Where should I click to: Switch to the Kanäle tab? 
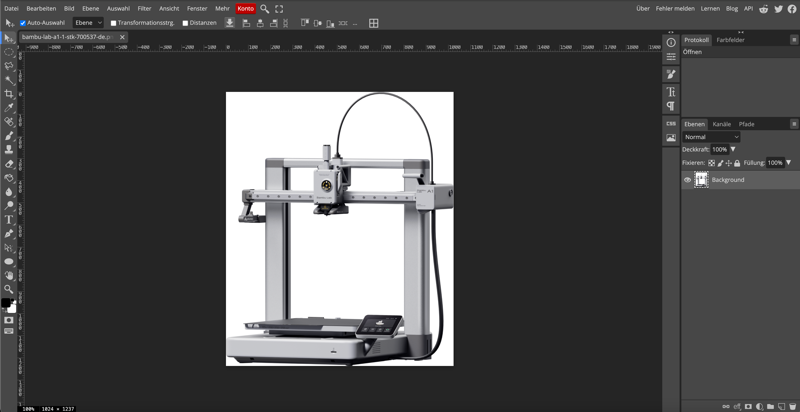click(721, 123)
